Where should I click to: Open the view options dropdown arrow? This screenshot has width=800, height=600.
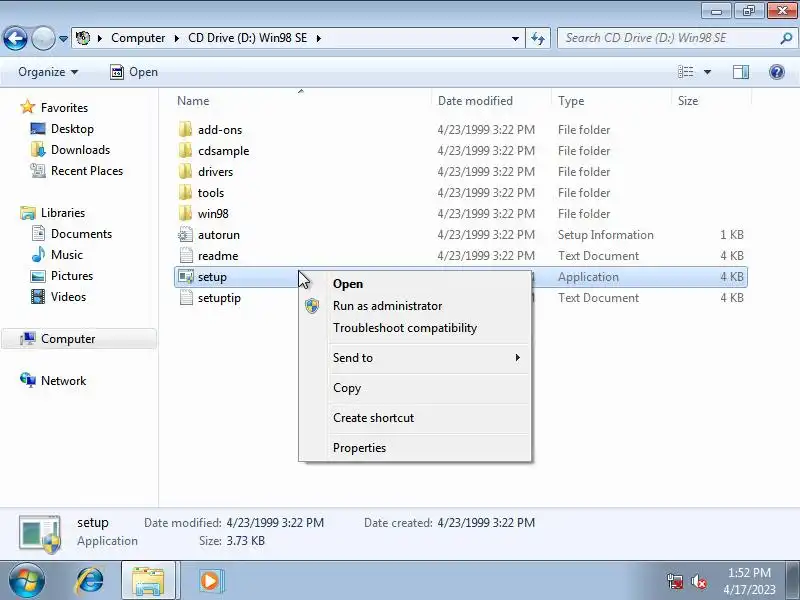(708, 72)
